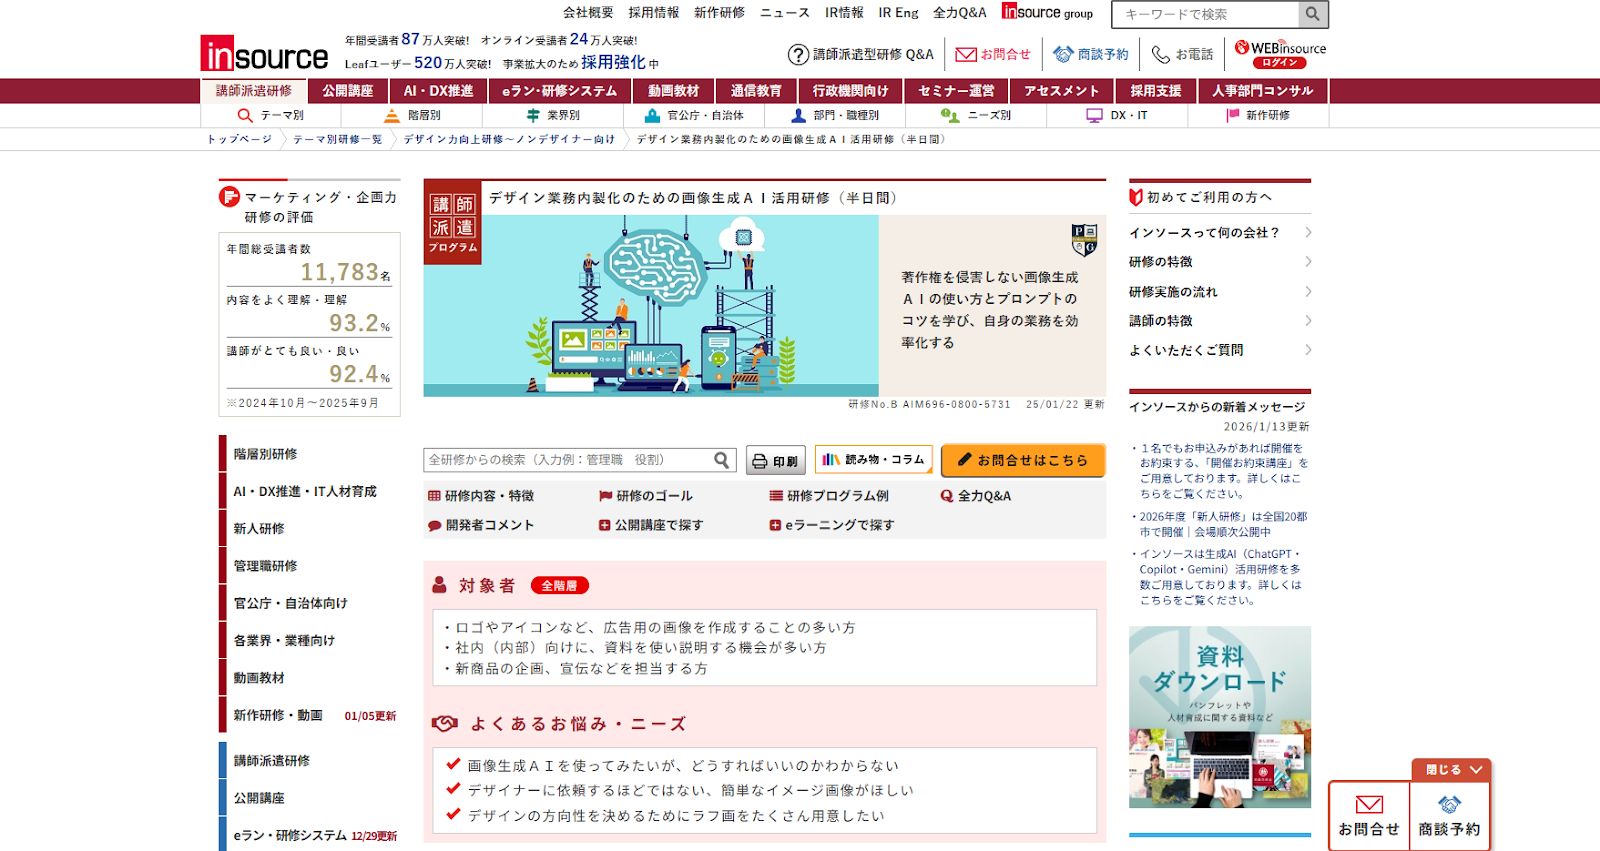Open the 読み物・コラム button
1600x851 pixels.
(x=874, y=460)
